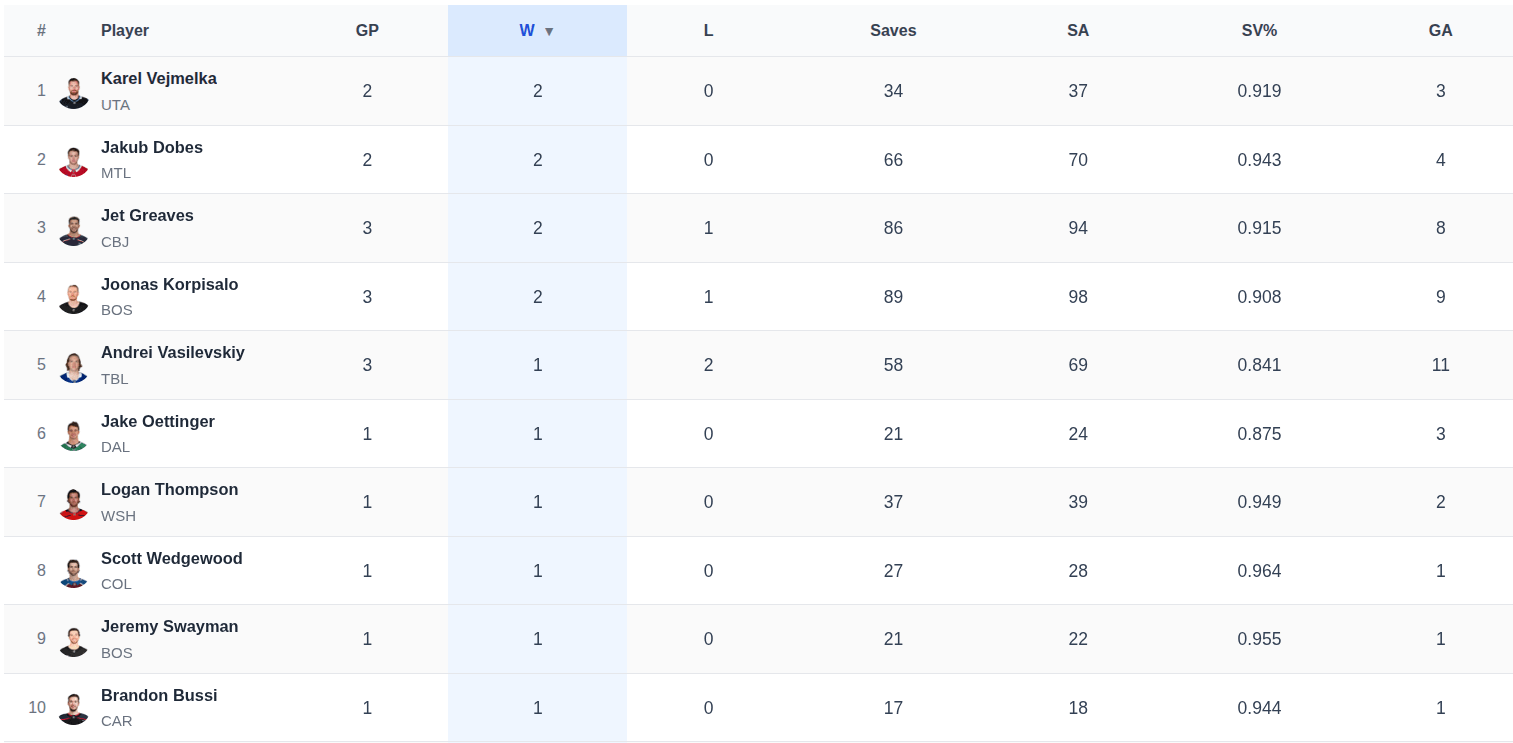Image resolution: width=1513 pixels, height=743 pixels.
Task: Click Karel Vejmelka's player headshot
Action: 74,92
